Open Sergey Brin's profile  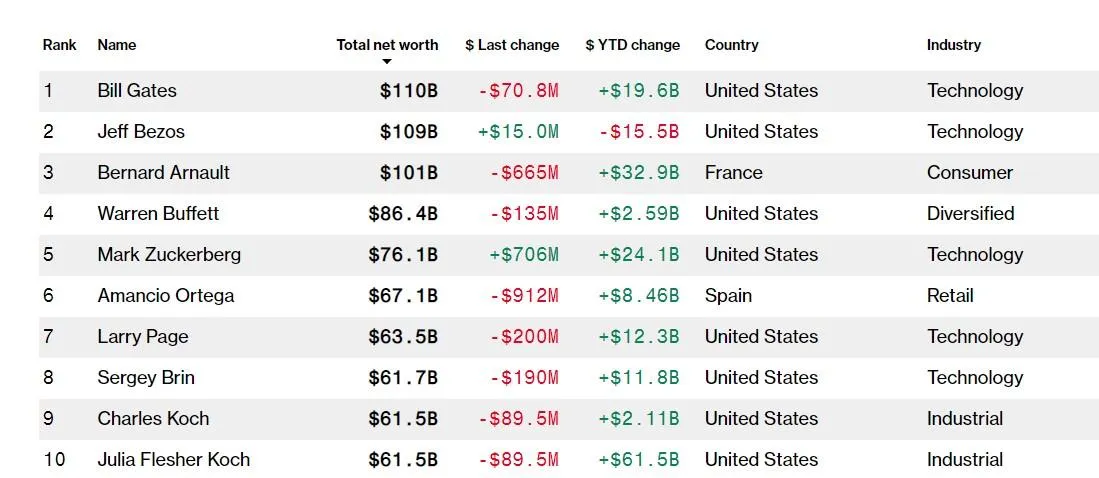[146, 377]
